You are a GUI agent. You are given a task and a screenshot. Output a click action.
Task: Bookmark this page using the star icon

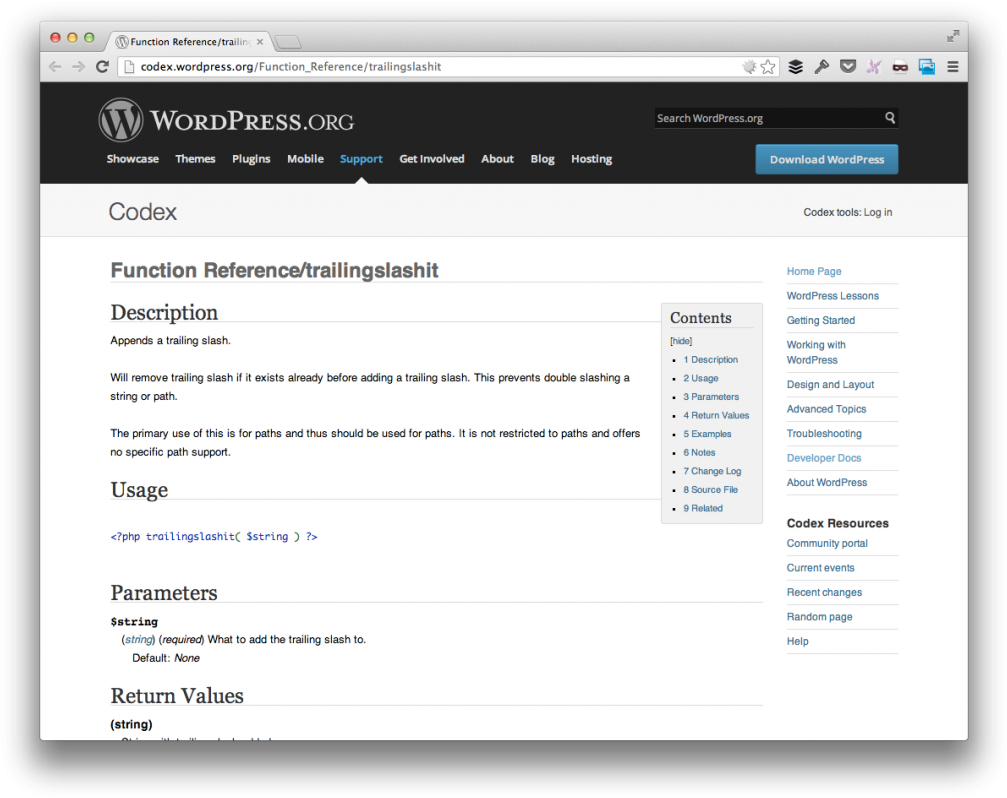(x=767, y=66)
